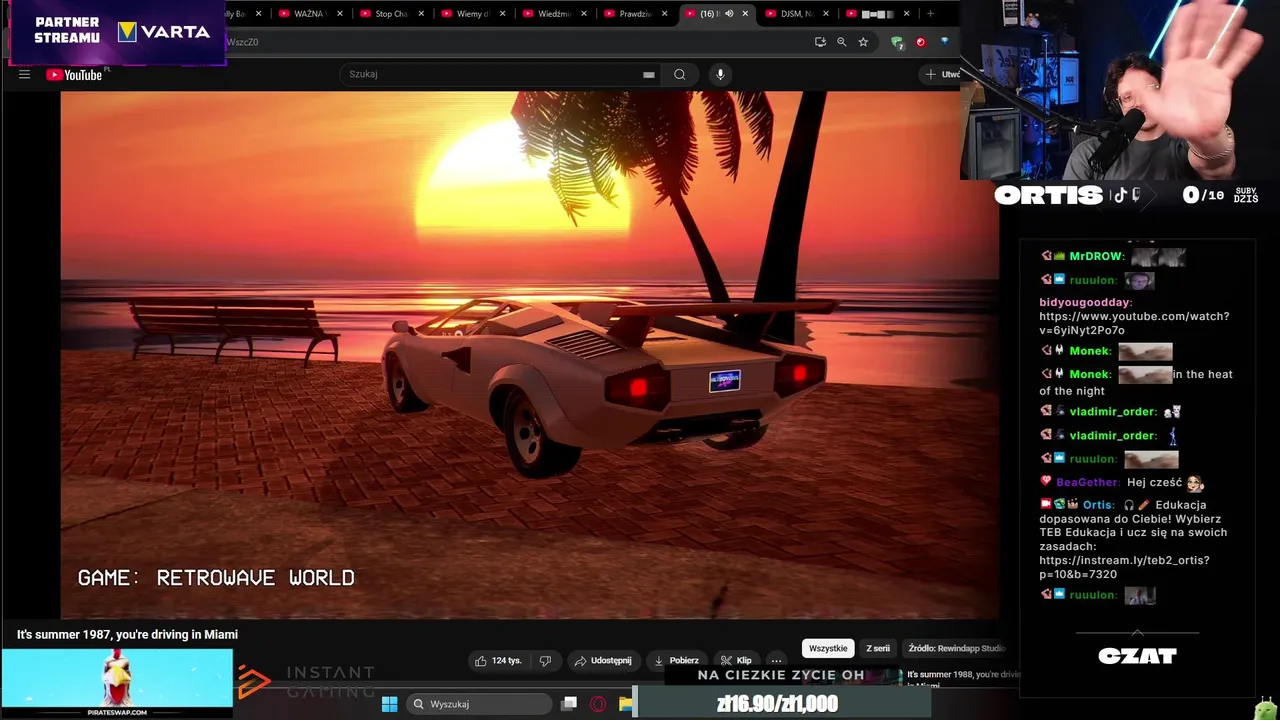Viewport: 1280px width, 720px height.
Task: Click the magnifier search button
Action: (x=680, y=74)
